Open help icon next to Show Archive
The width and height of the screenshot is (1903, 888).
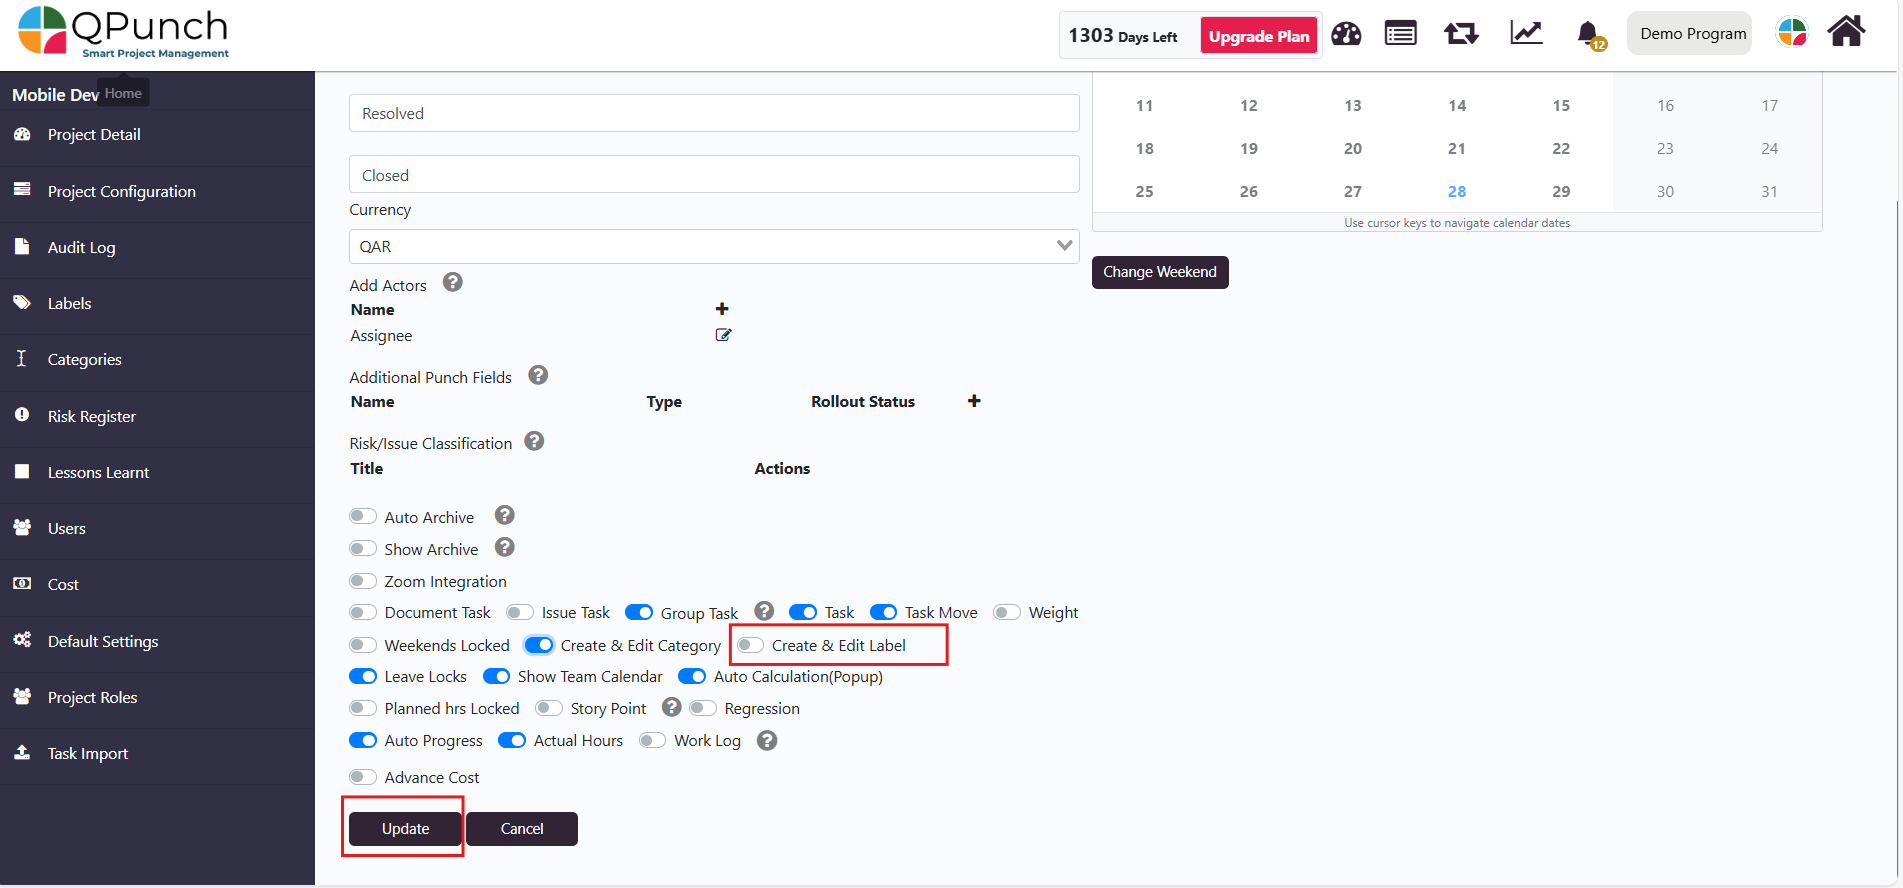pos(505,547)
